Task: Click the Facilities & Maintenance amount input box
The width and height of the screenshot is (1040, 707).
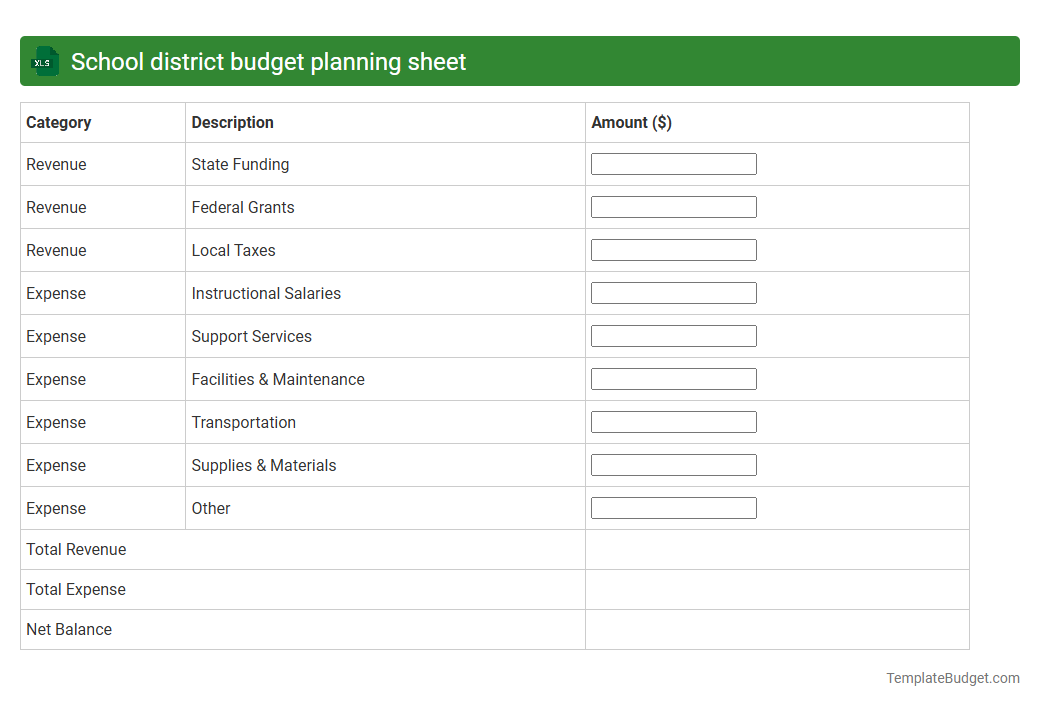Action: click(673, 378)
